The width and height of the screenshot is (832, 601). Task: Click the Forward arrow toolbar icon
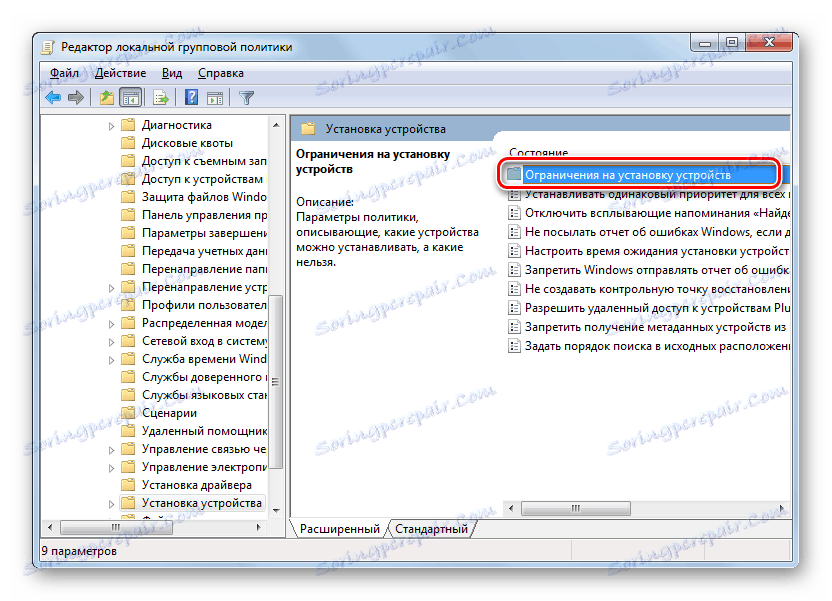[x=76, y=98]
